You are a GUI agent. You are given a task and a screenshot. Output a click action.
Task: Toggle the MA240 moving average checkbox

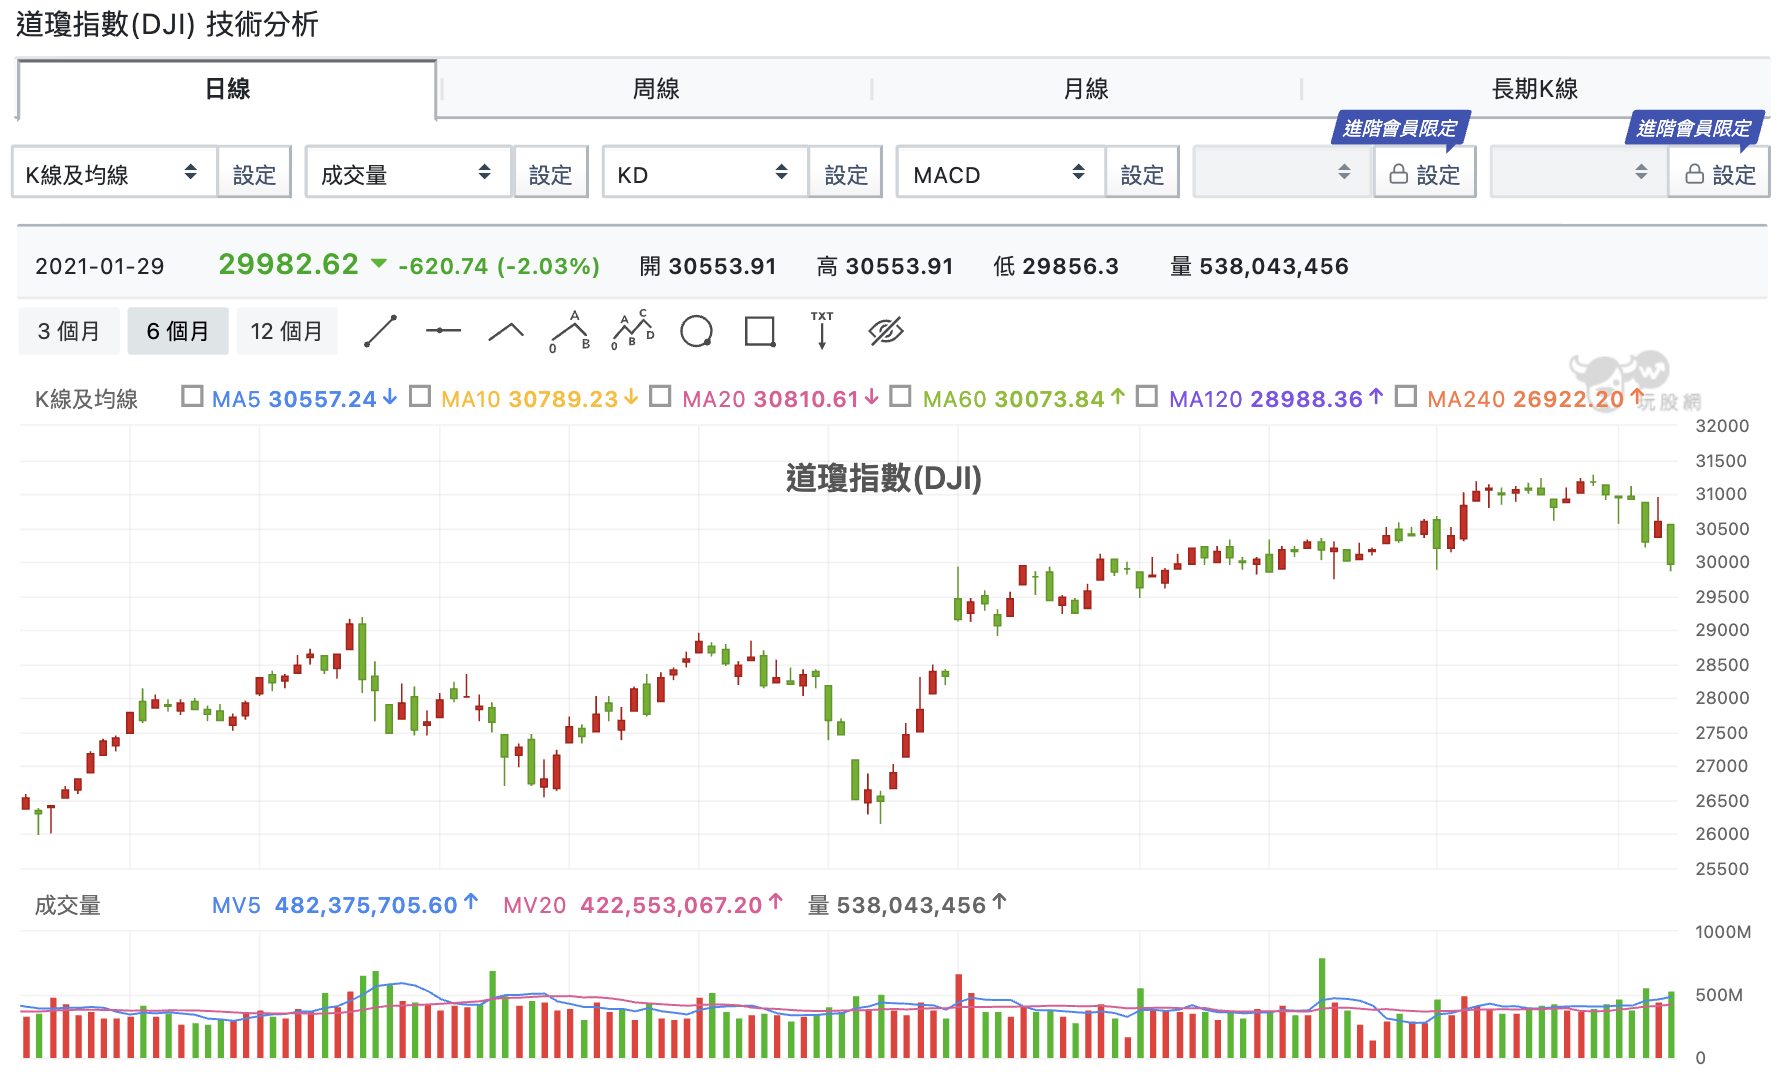(x=1405, y=397)
